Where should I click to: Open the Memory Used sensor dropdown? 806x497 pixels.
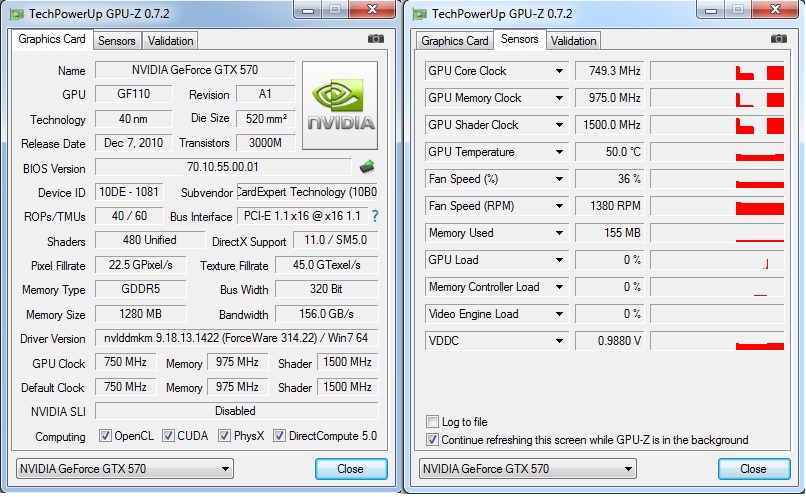tap(559, 233)
